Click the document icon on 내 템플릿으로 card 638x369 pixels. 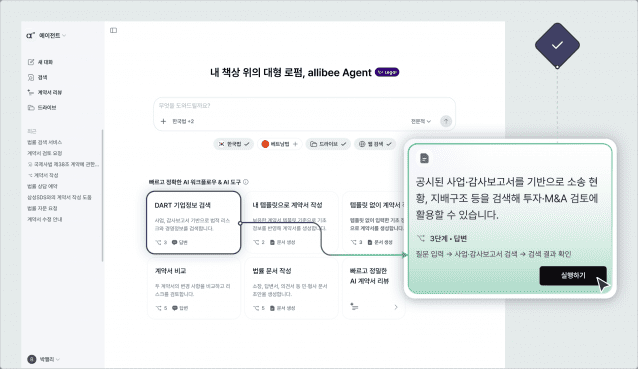point(272,242)
